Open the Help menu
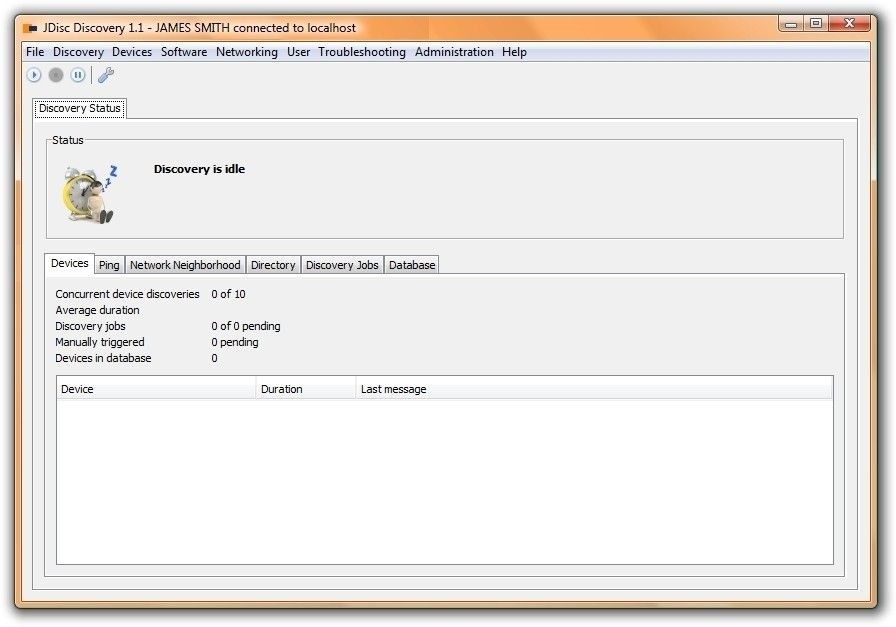The image size is (896, 627). coord(515,52)
